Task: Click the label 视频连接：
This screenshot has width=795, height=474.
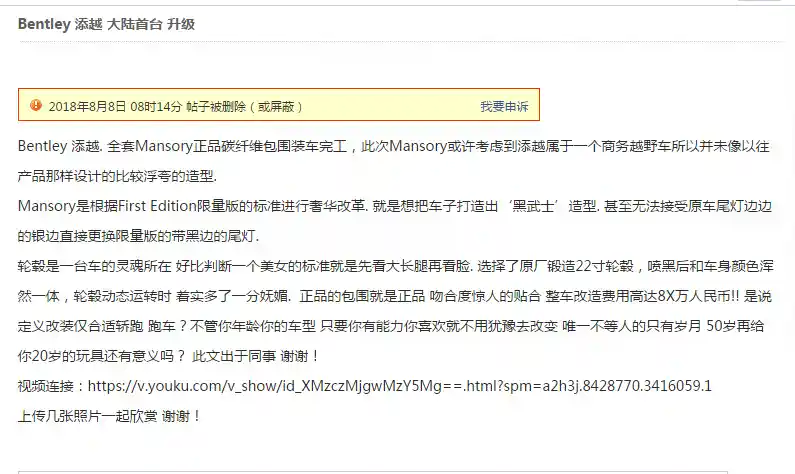Action: point(53,386)
